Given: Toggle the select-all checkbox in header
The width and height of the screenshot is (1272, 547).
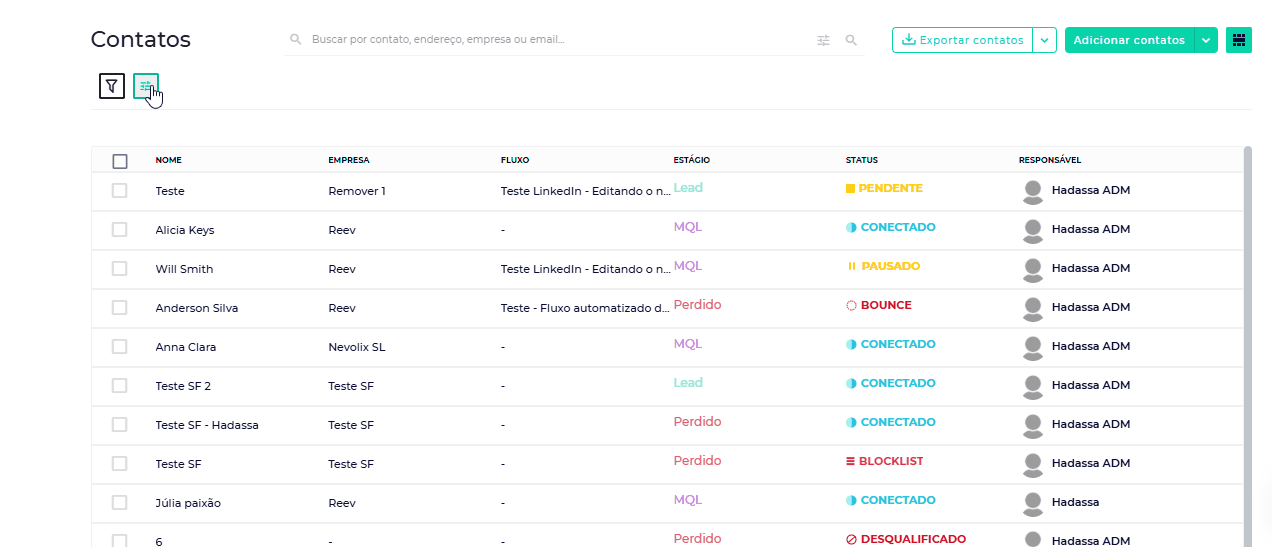Looking at the screenshot, I should 120,161.
